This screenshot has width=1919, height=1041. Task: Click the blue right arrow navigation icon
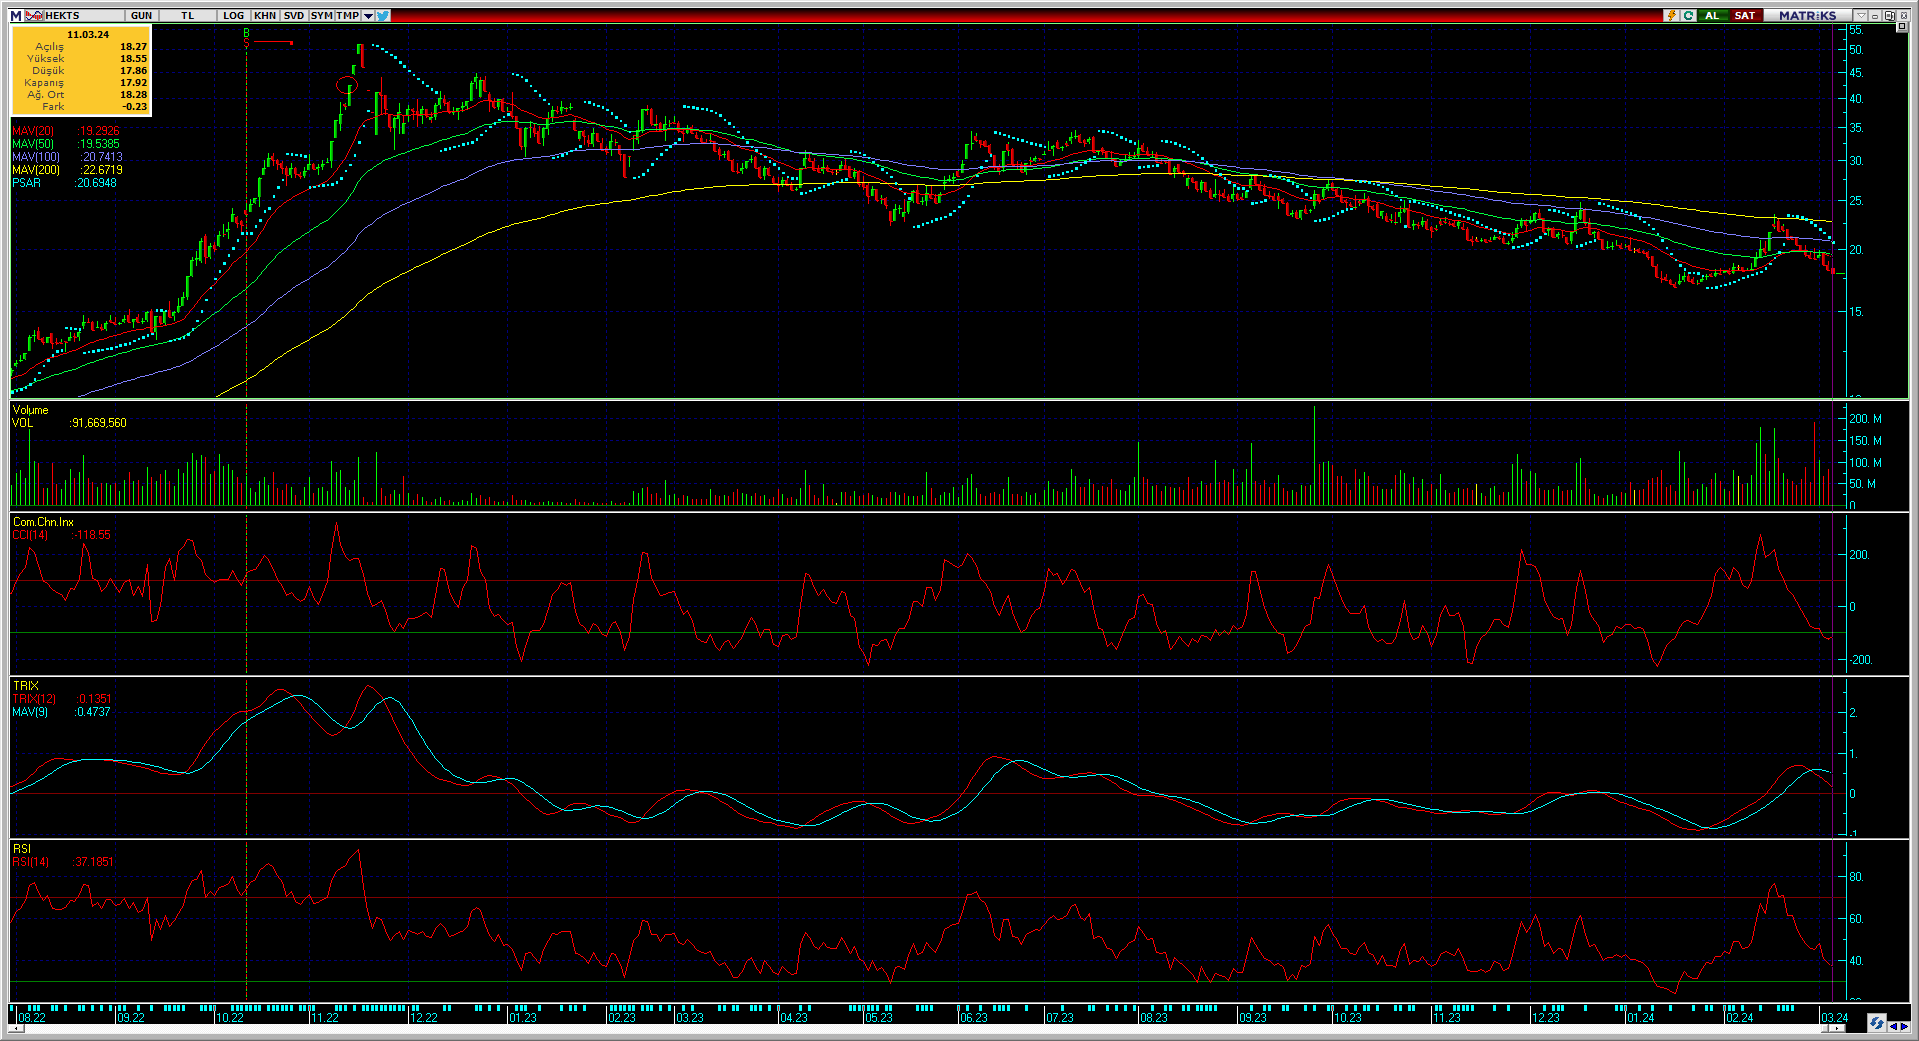1904,1026
